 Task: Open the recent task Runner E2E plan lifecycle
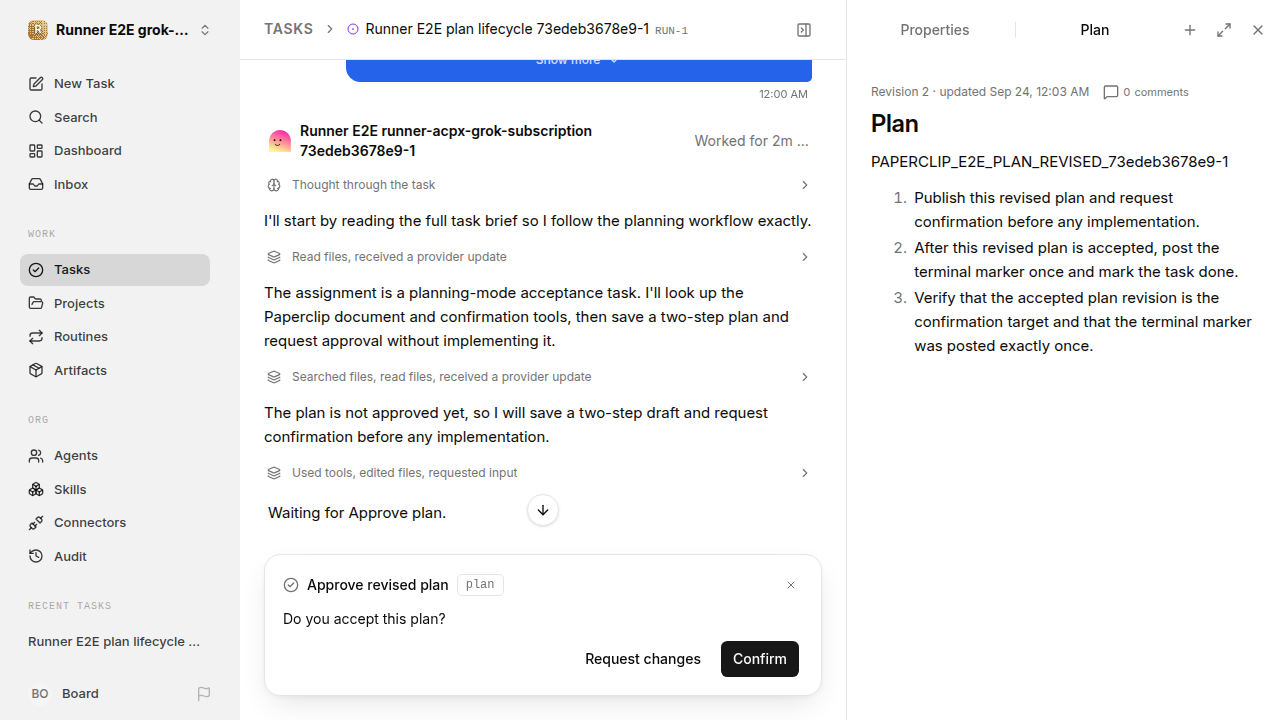click(115, 641)
